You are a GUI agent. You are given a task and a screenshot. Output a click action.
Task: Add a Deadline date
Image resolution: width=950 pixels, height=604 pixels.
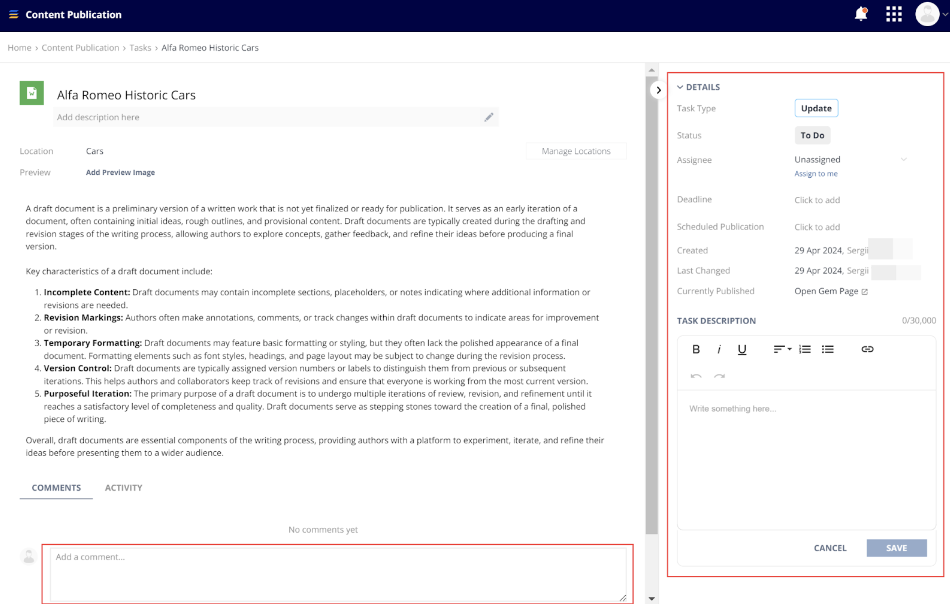(x=817, y=200)
